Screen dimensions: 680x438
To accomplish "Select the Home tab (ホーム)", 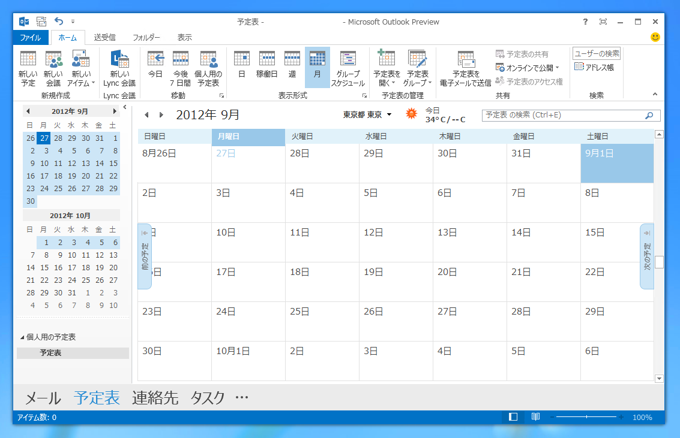I will 67,38.
